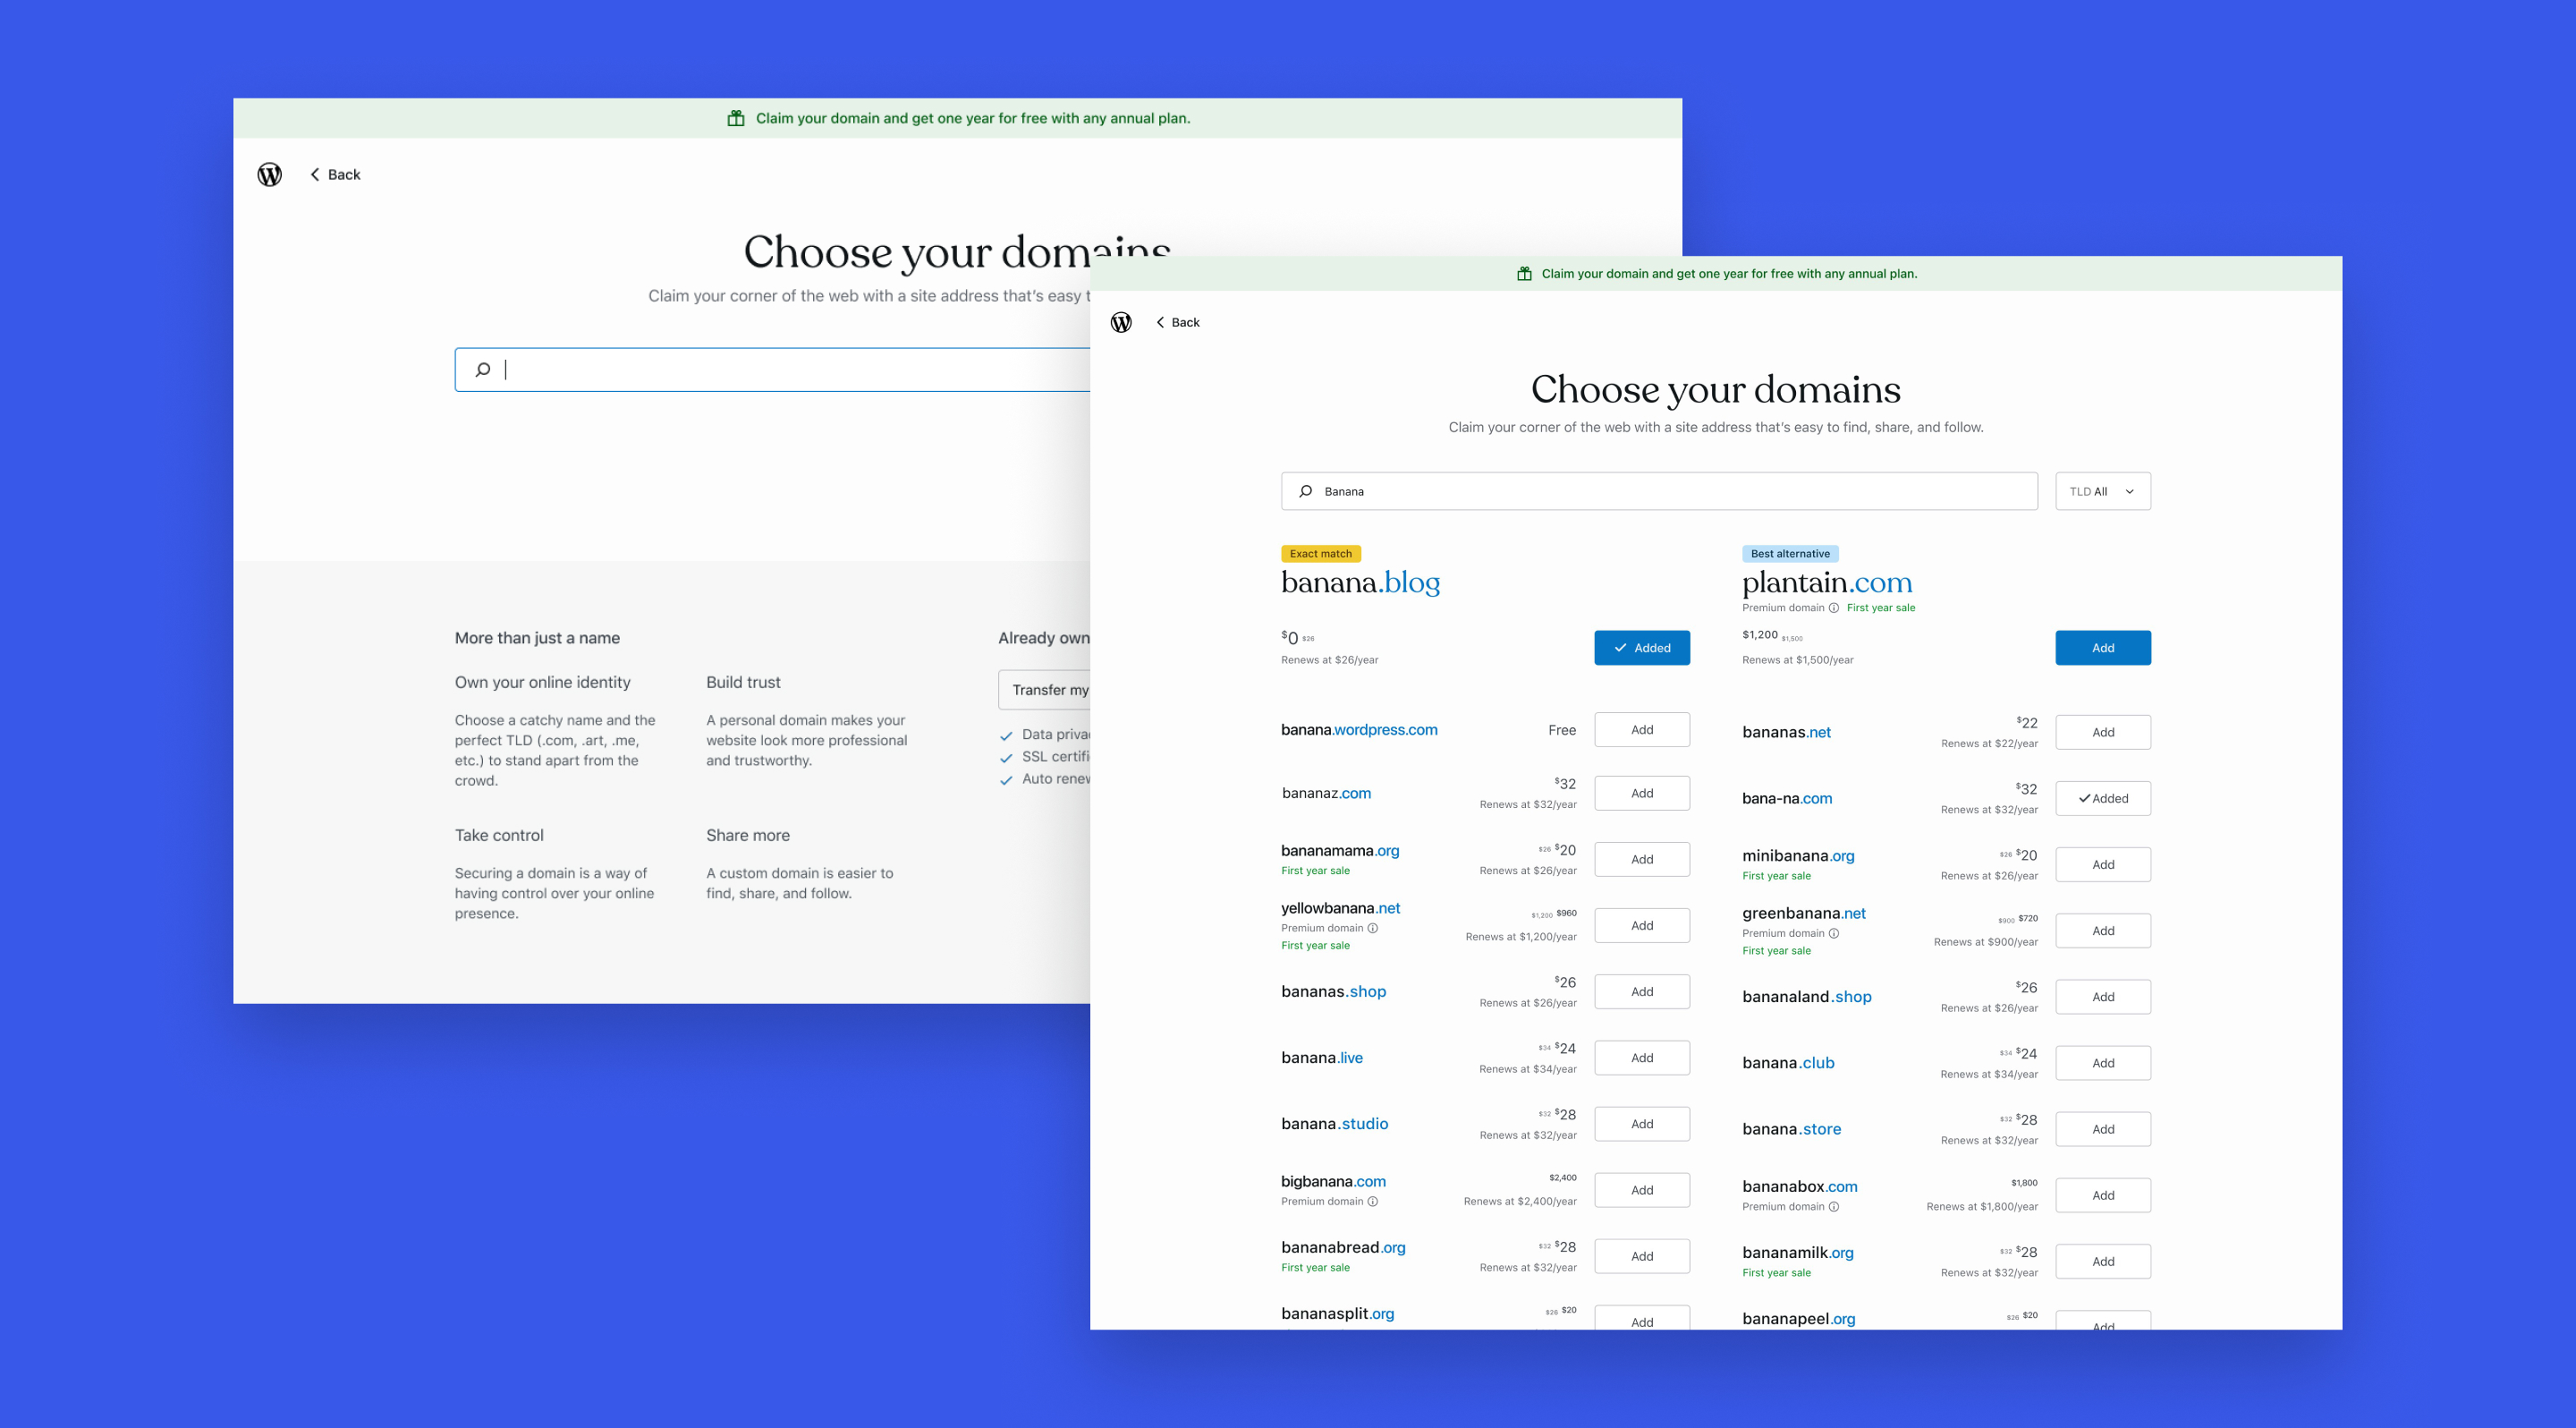
Task: Click empty search field in back window
Action: click(772, 370)
